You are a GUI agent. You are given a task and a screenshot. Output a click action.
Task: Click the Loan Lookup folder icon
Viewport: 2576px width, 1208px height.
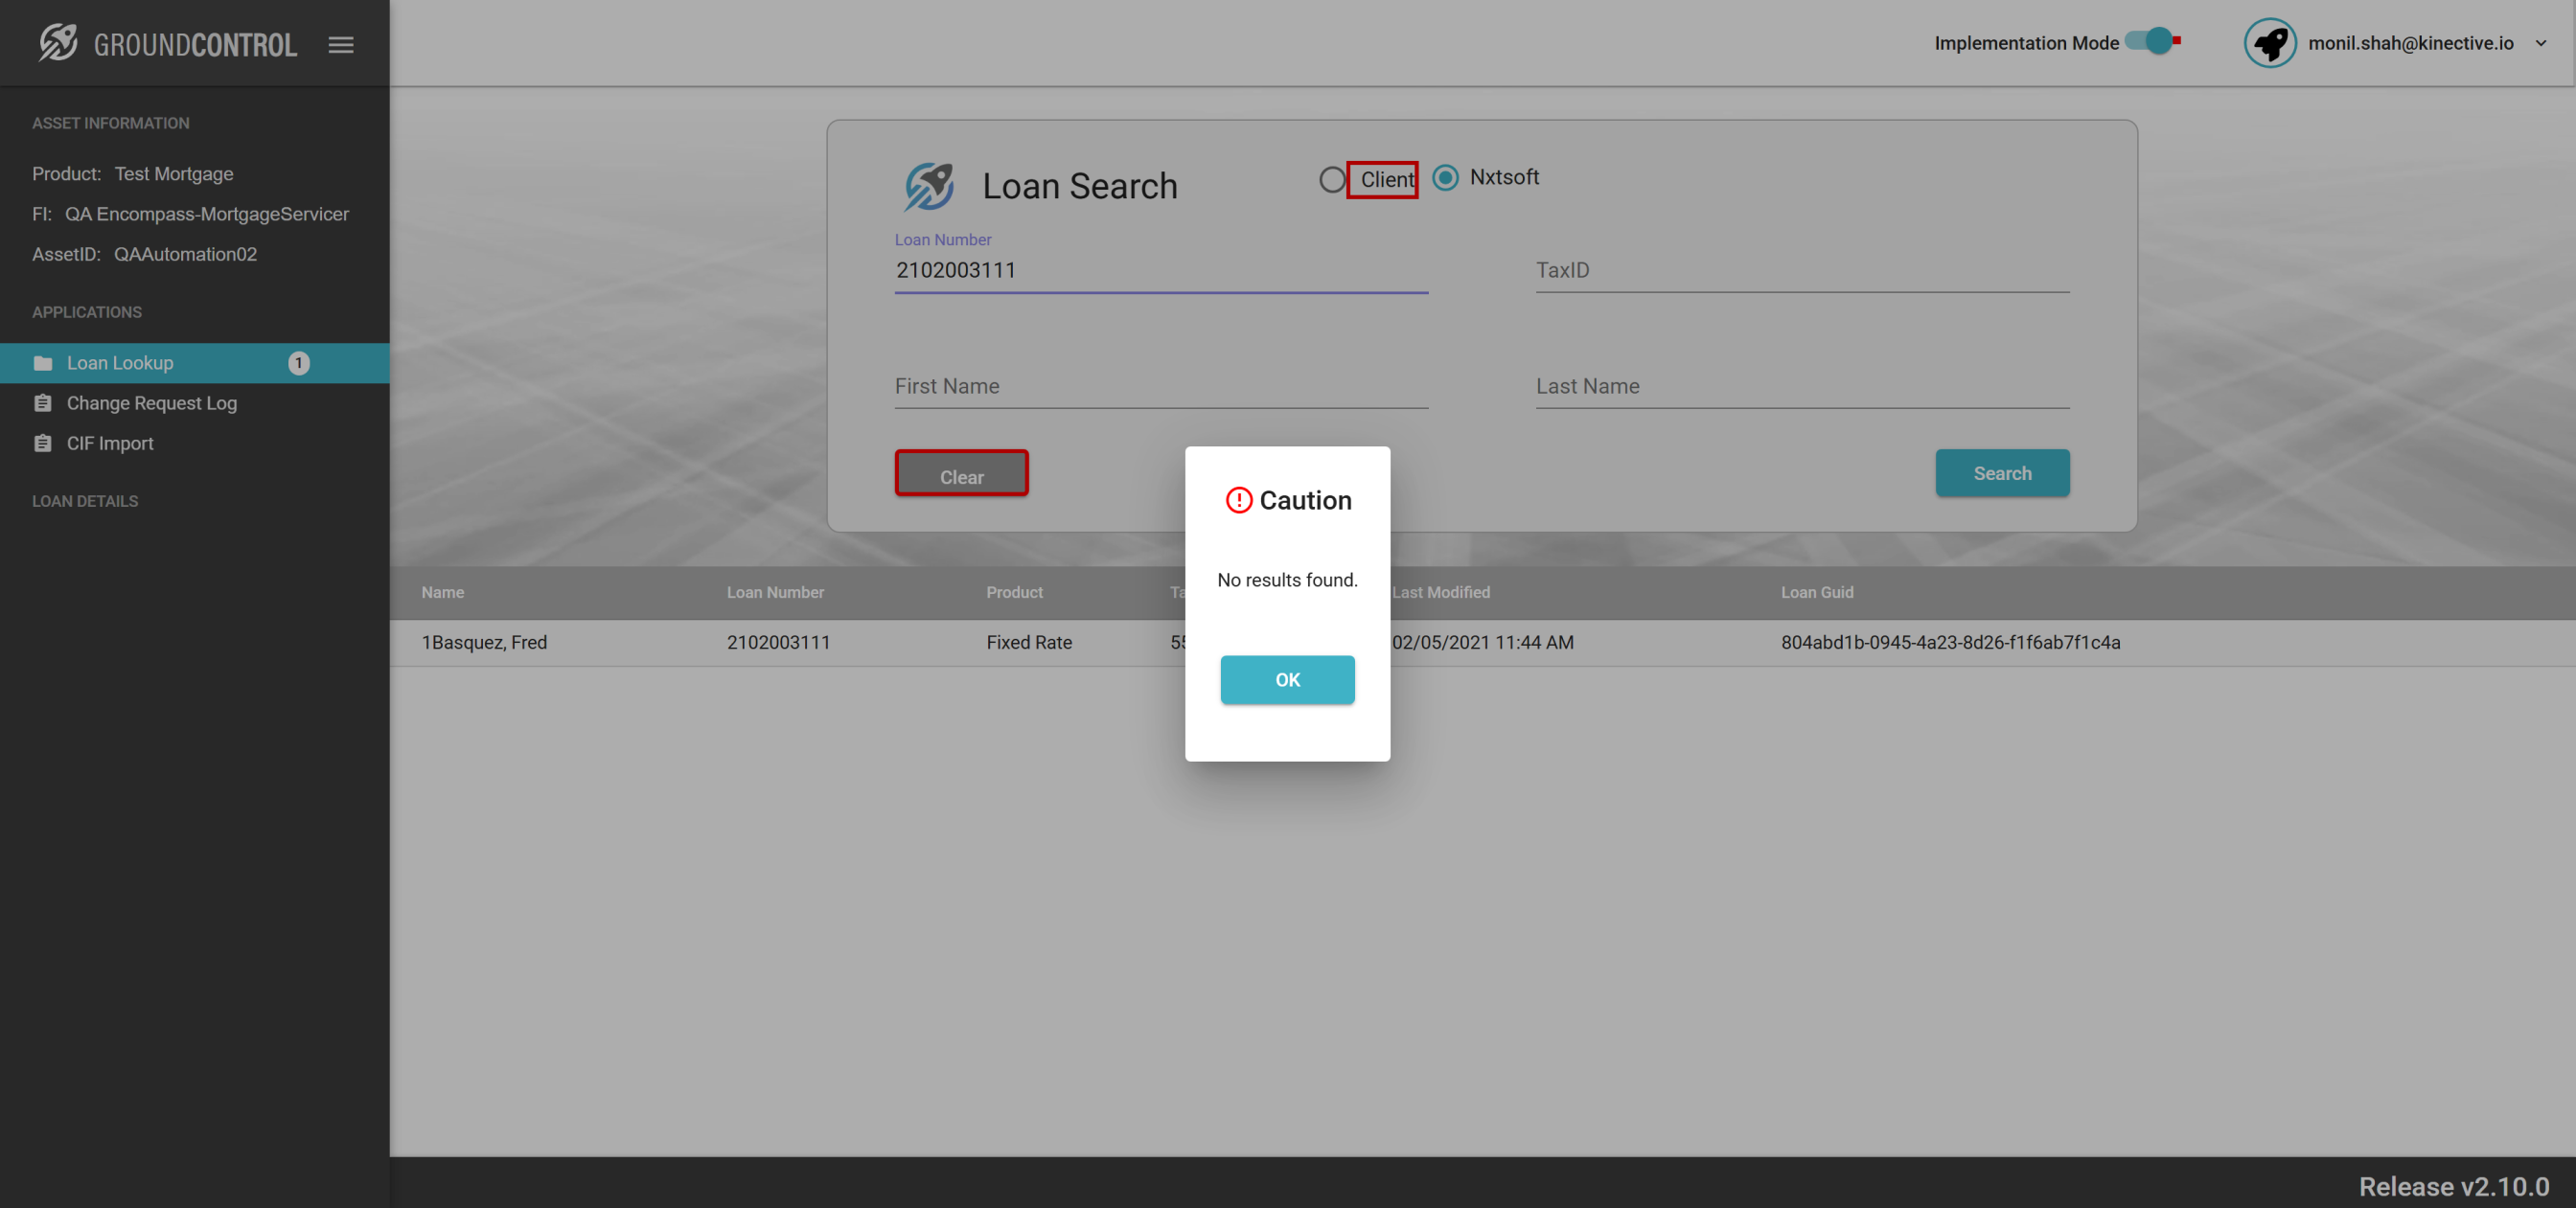point(43,363)
